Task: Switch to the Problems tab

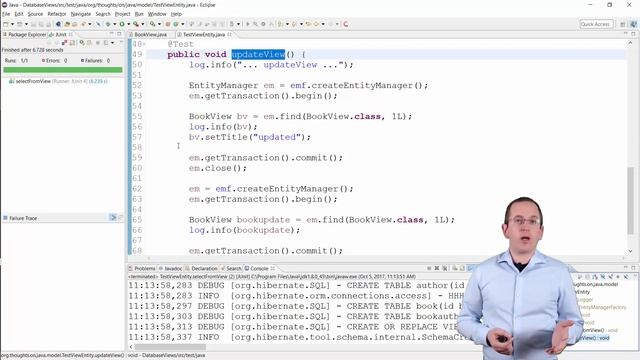Action: (142, 268)
